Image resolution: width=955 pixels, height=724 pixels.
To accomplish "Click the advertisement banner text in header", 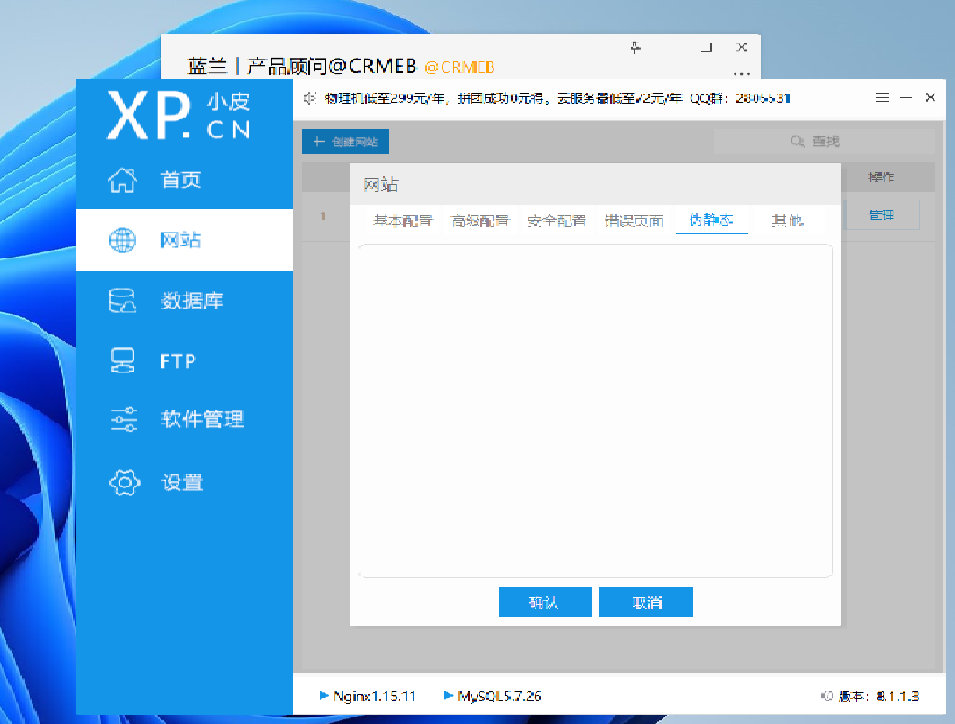I will (557, 98).
